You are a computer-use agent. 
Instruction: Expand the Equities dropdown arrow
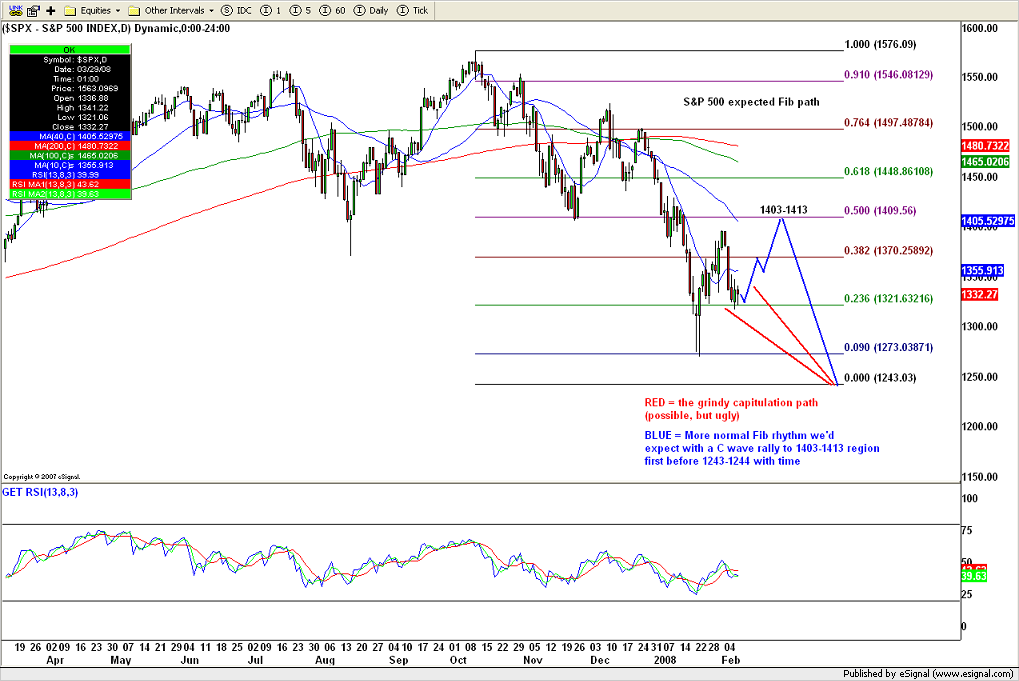click(118, 10)
